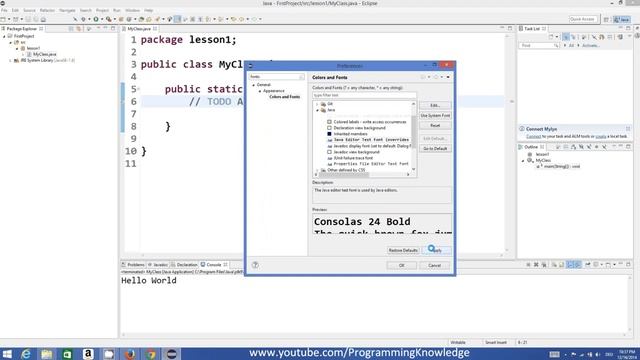Open the Refactor menu
This screenshot has height=360, width=640.
coord(47,10)
